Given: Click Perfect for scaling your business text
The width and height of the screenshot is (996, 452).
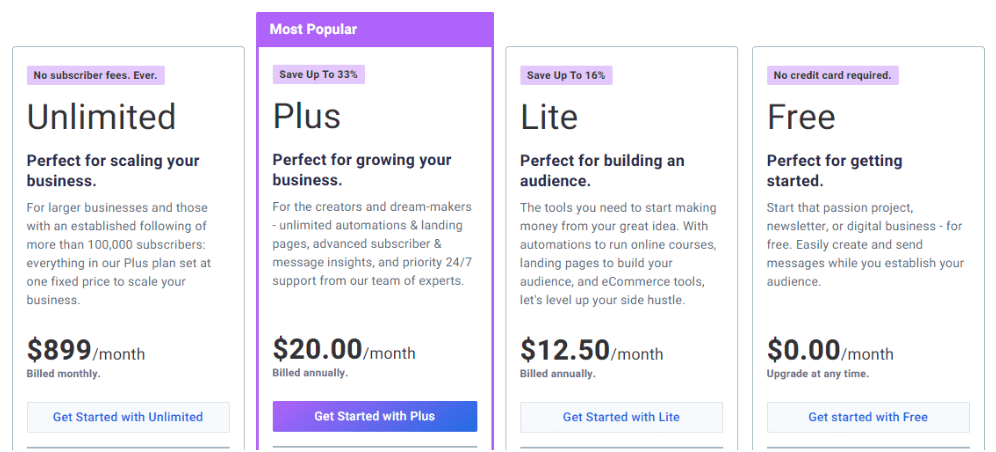Looking at the screenshot, I should [113, 171].
